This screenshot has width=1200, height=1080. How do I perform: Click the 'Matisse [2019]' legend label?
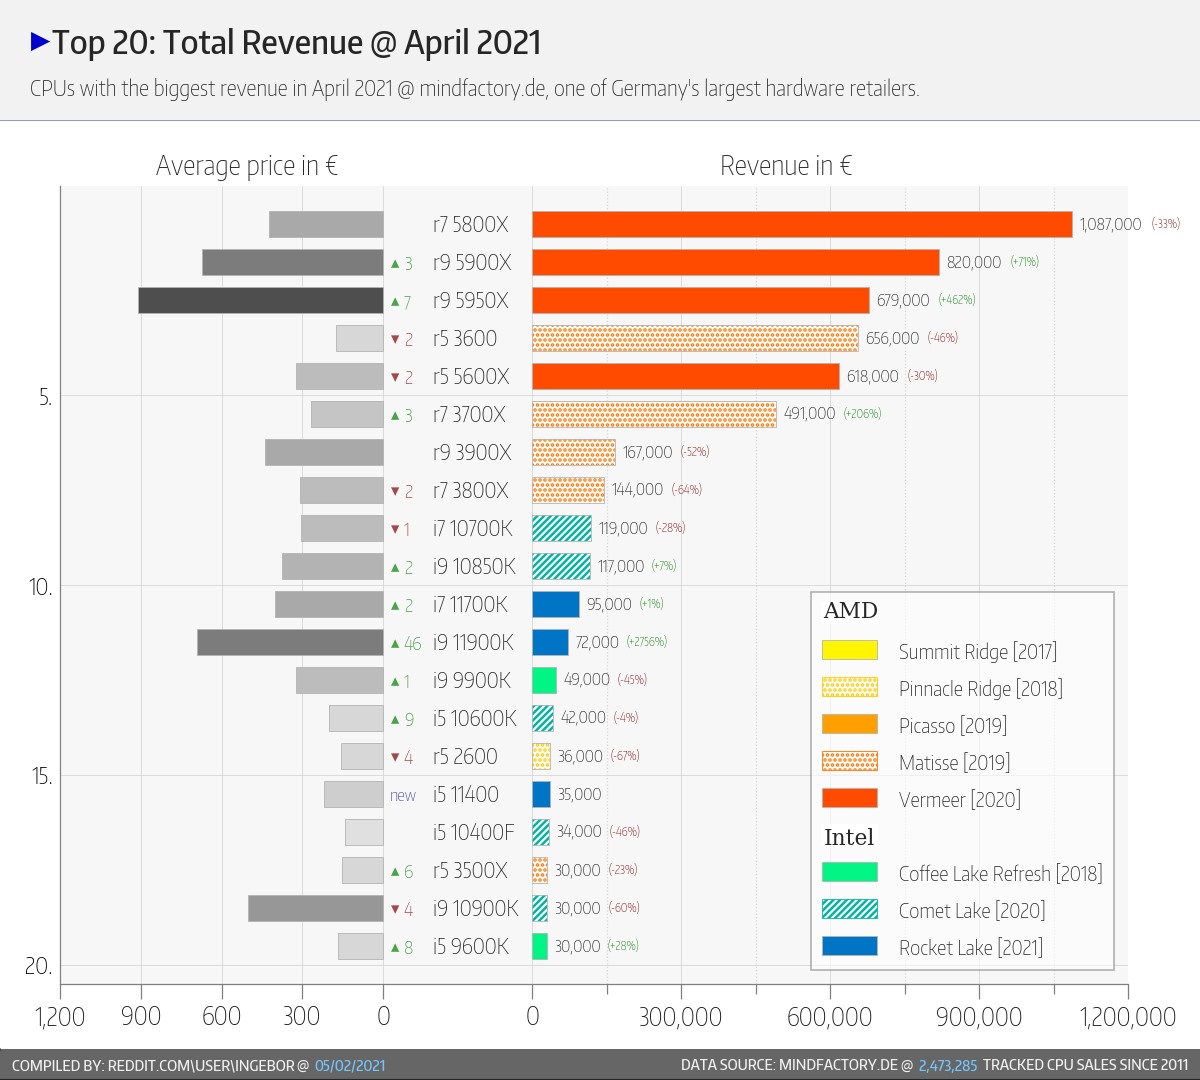pyautogui.click(x=954, y=763)
